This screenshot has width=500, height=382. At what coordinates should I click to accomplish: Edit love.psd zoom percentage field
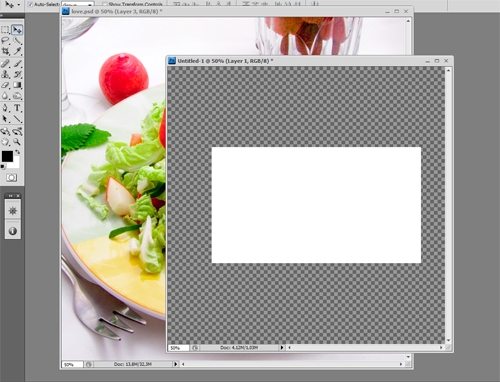coord(72,364)
